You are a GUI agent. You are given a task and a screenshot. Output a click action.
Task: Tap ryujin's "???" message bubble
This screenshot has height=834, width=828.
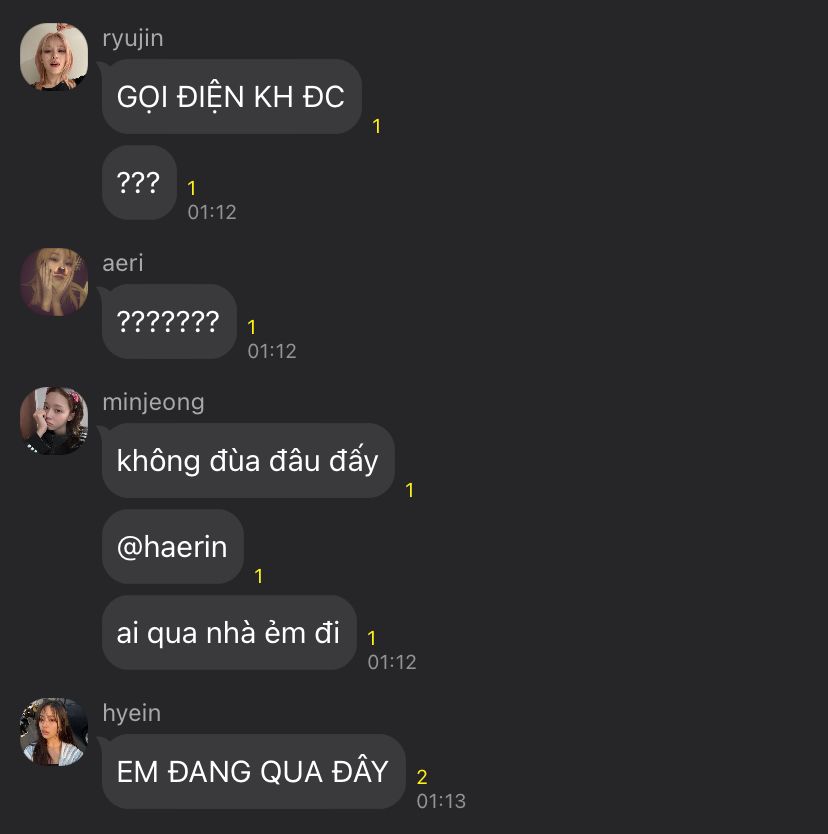139,182
